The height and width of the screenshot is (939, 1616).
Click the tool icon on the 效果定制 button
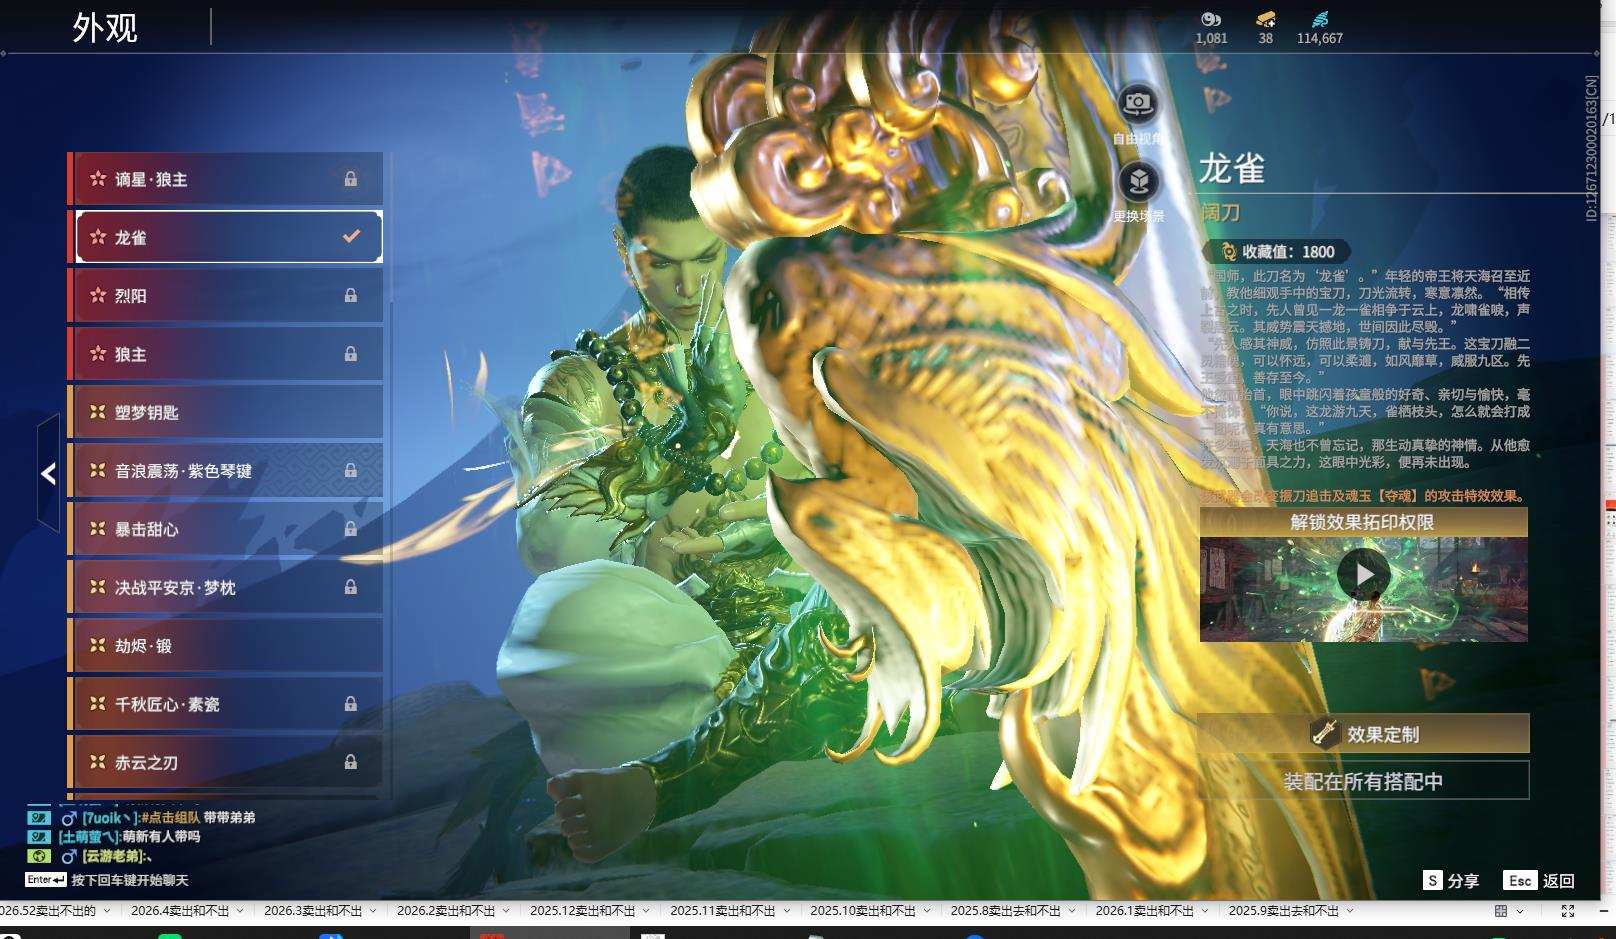1325,733
